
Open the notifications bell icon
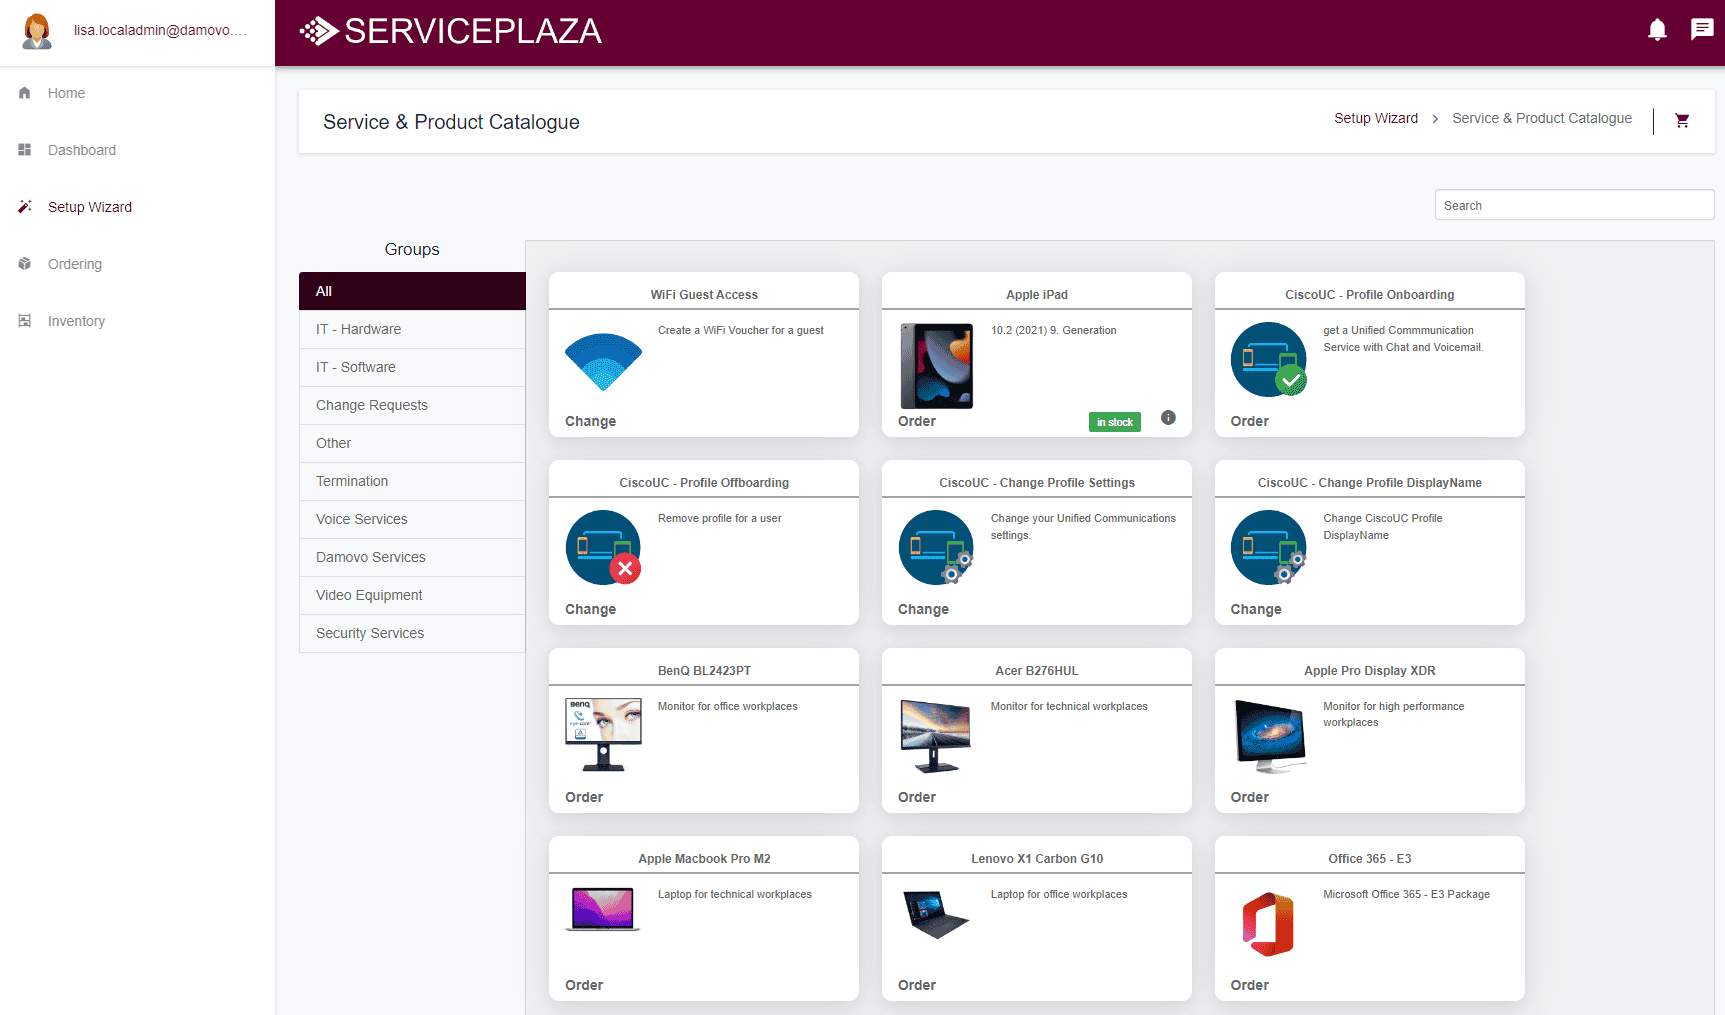1657,30
